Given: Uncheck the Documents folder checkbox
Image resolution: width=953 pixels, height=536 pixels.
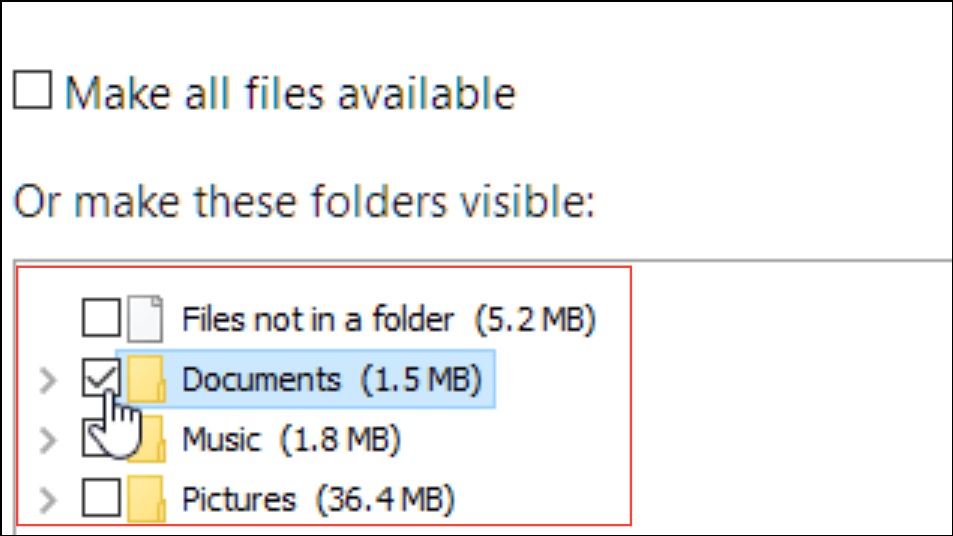Looking at the screenshot, I should [x=101, y=377].
